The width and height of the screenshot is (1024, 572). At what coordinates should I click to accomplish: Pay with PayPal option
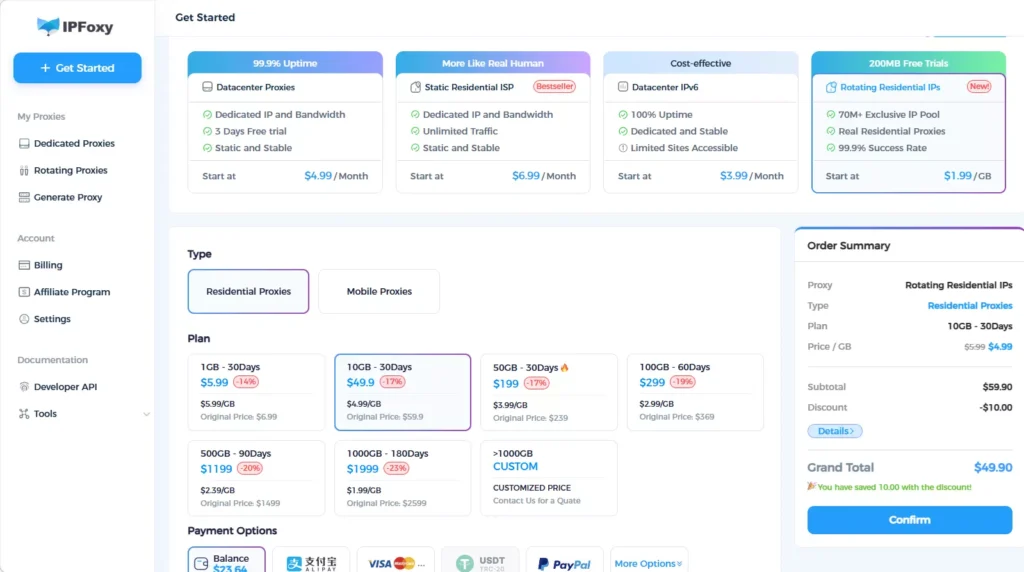point(564,563)
